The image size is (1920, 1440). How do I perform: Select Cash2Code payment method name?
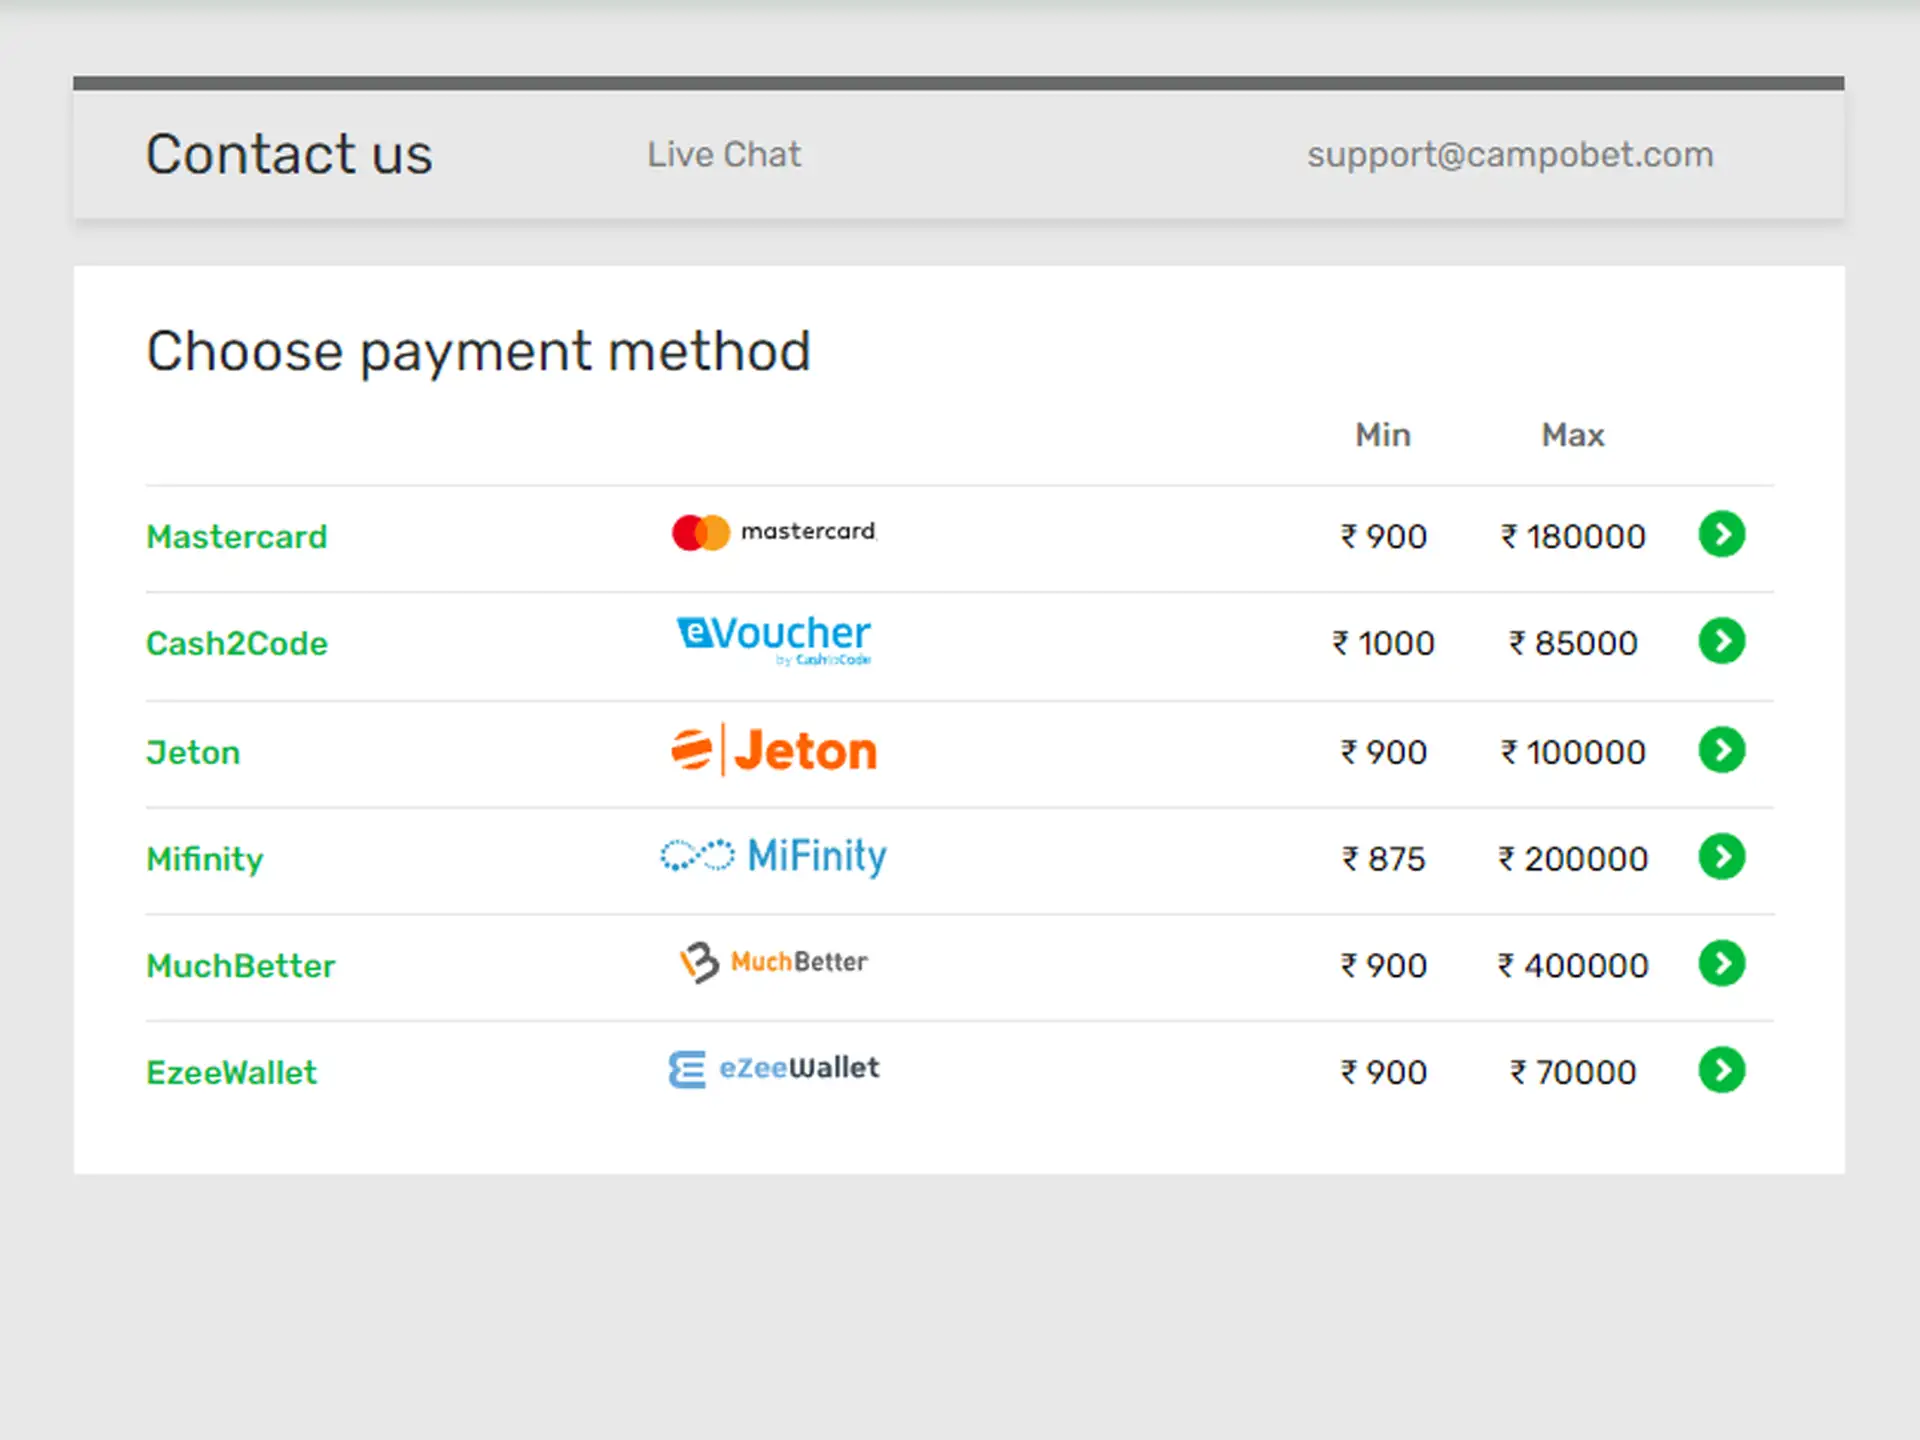pyautogui.click(x=237, y=644)
